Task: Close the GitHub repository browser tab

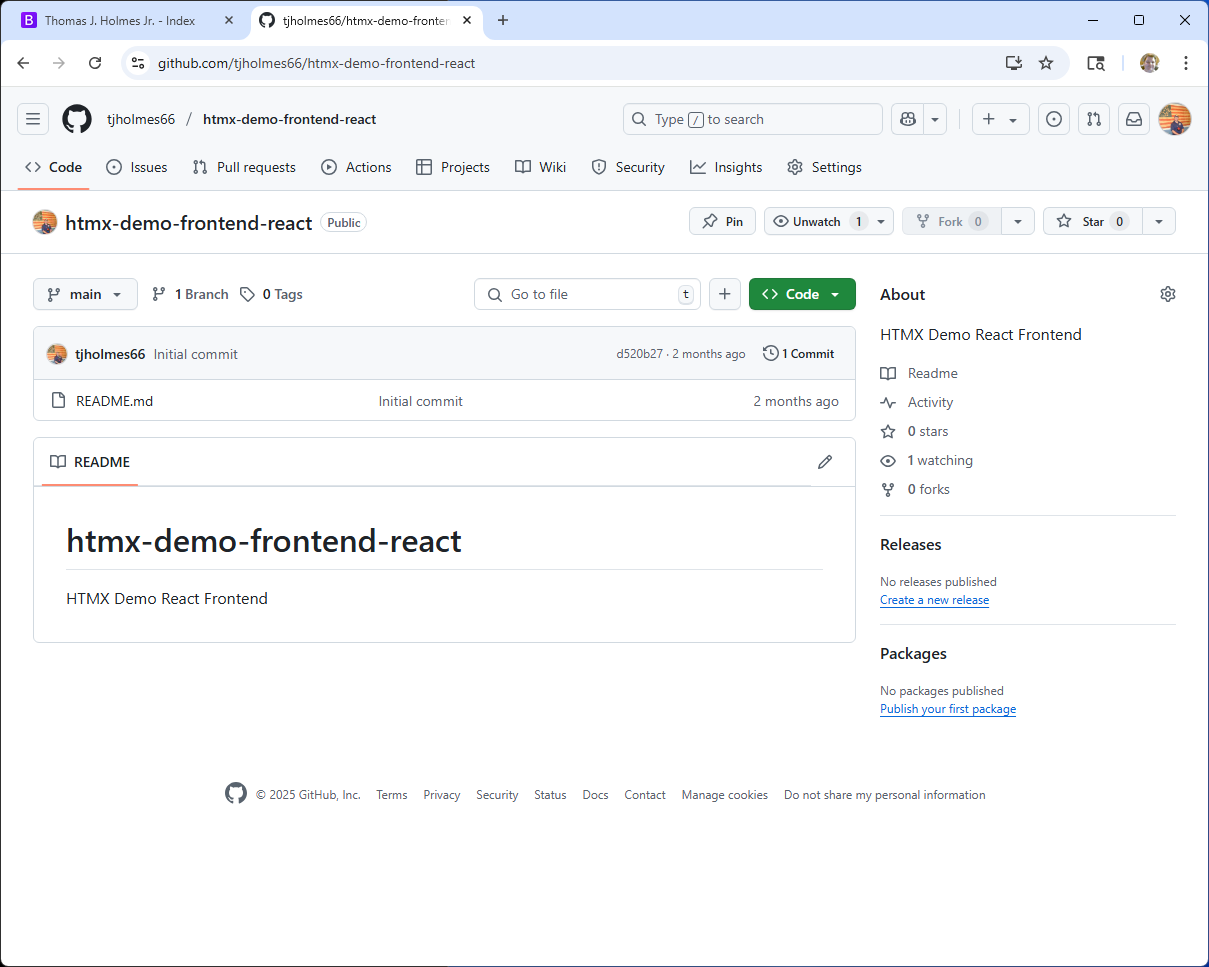Action: [467, 20]
